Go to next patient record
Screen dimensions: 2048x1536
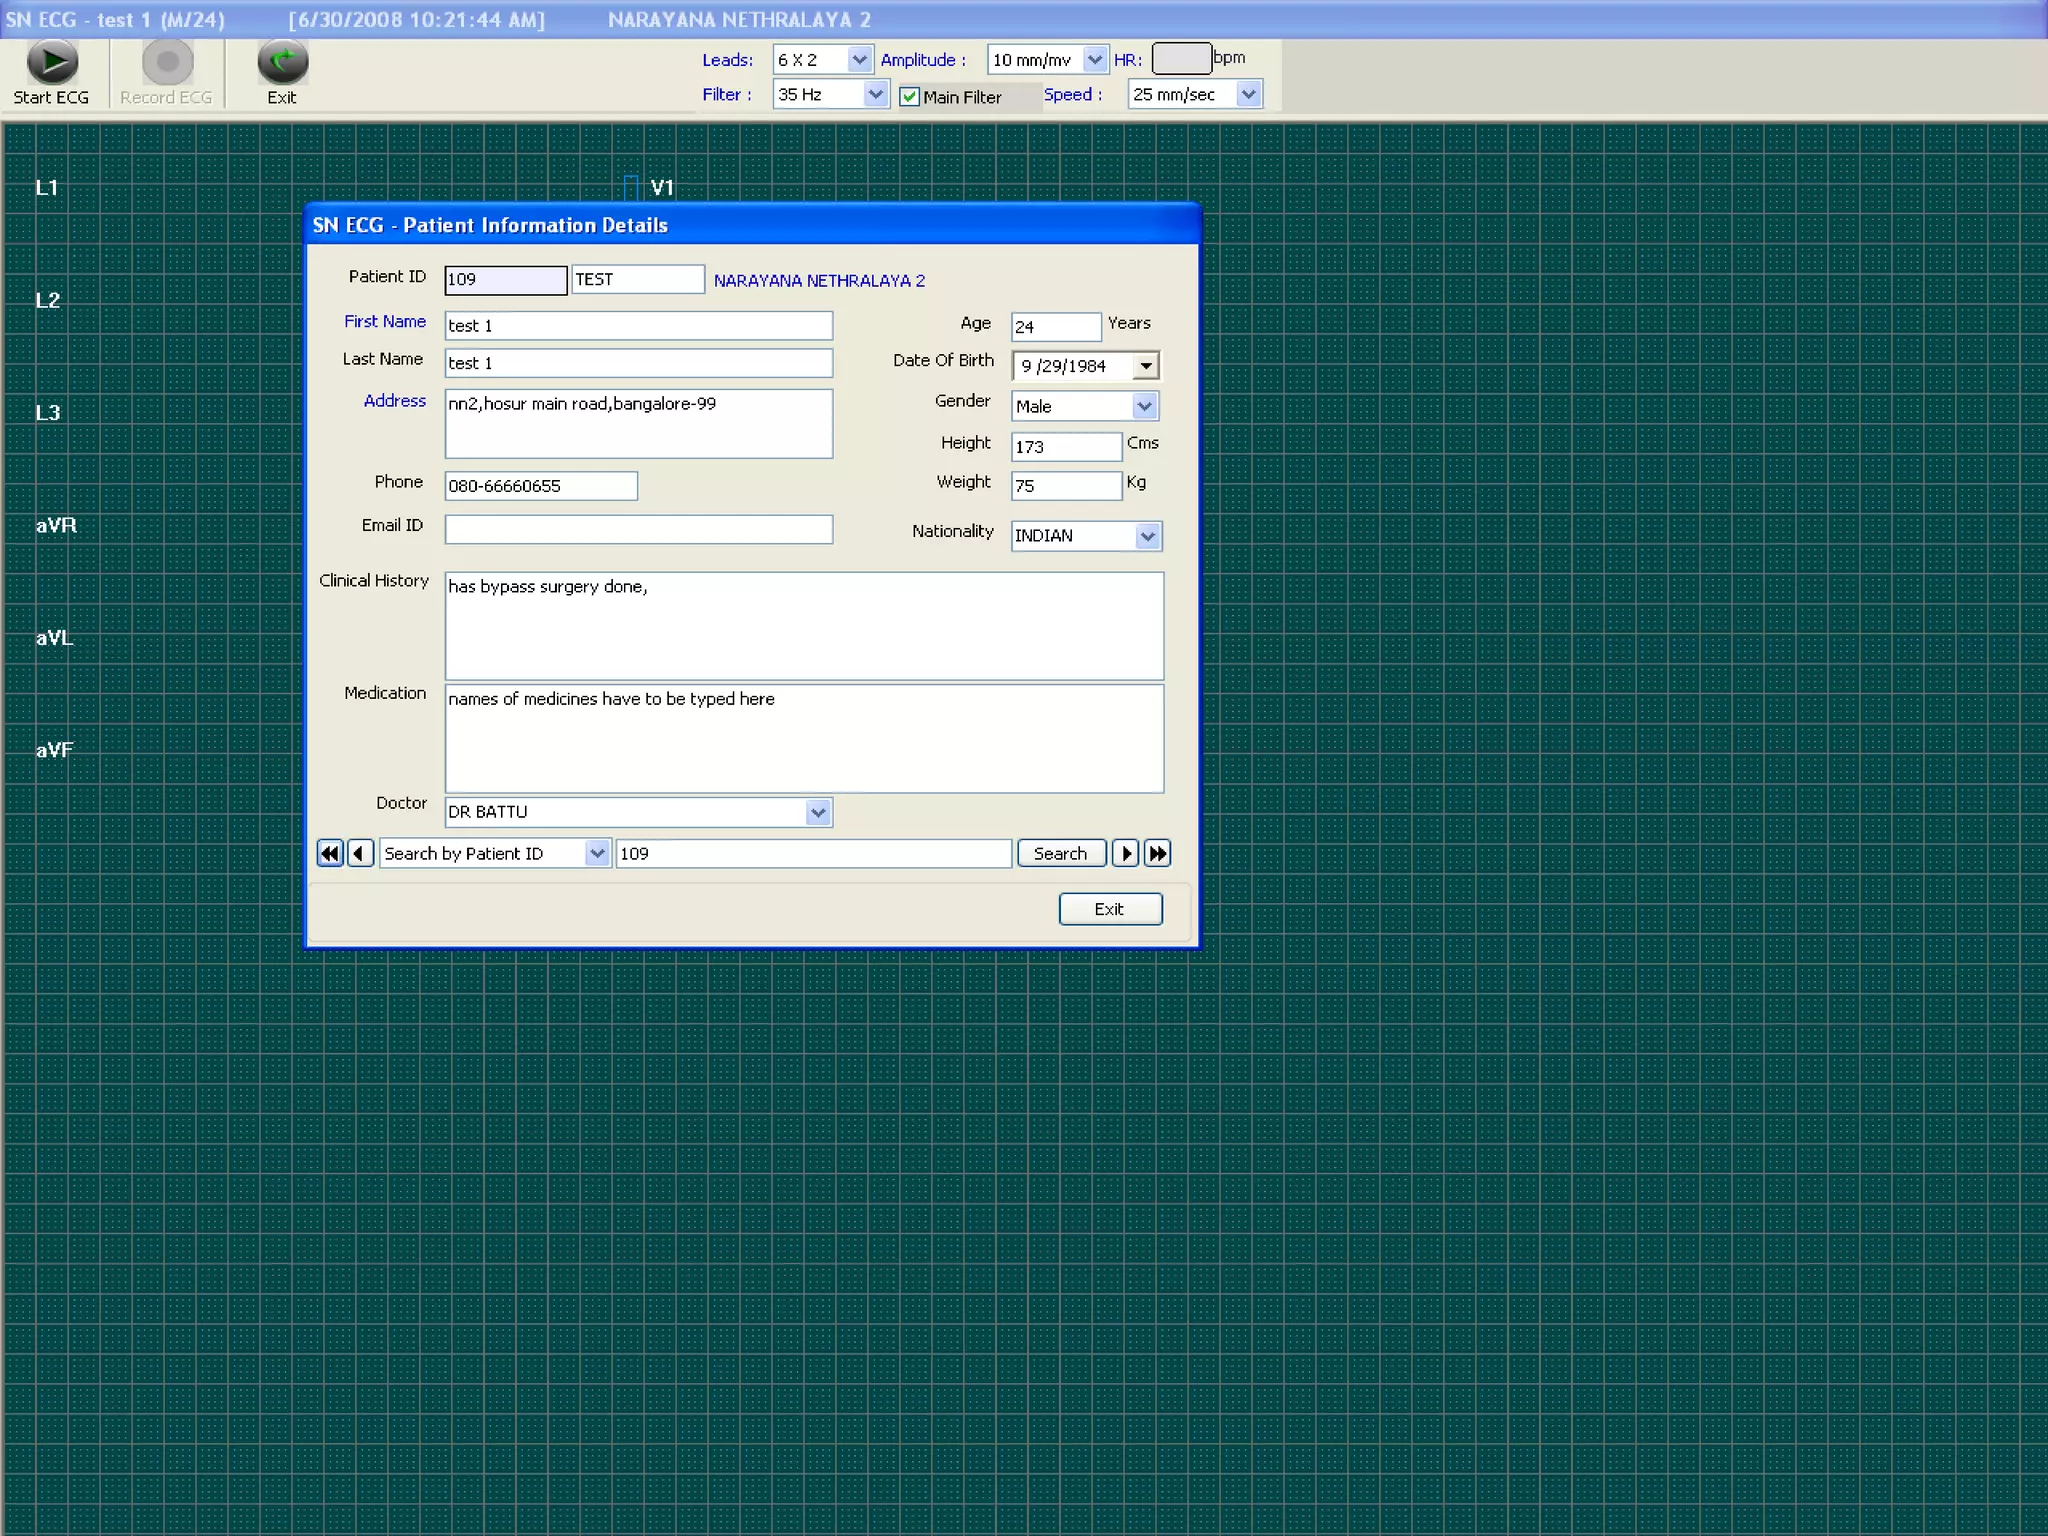(x=1125, y=853)
